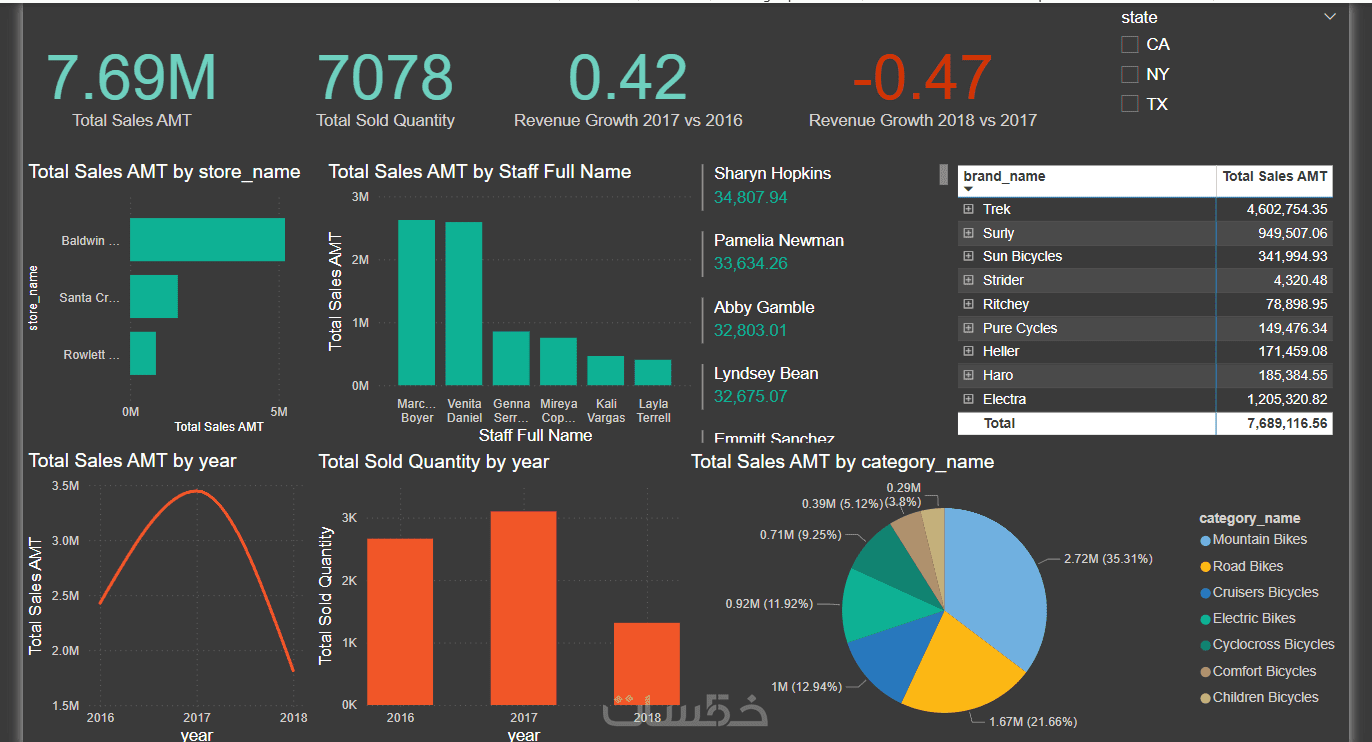The width and height of the screenshot is (1372, 742).
Task: Highlight the Kali Vargas sales bar
Action: click(605, 371)
